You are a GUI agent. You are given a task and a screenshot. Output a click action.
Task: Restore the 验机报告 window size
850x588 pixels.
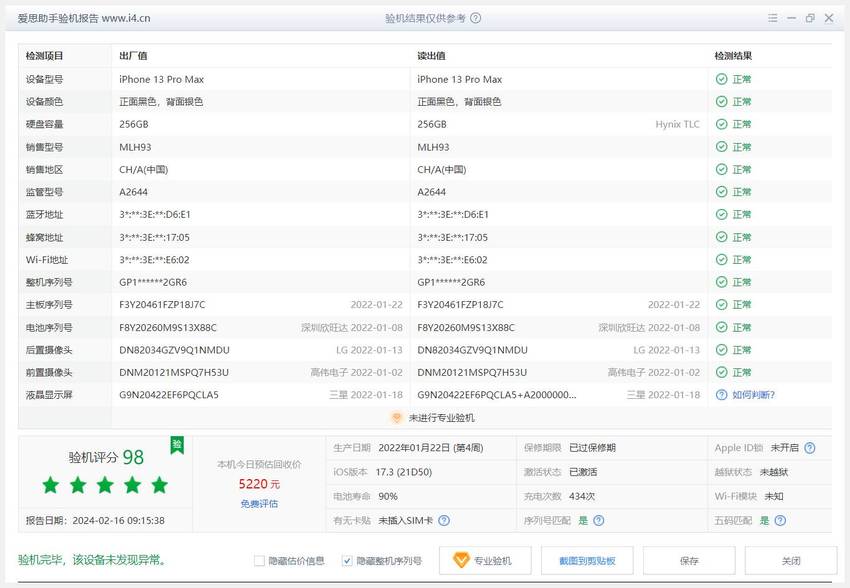click(810, 18)
